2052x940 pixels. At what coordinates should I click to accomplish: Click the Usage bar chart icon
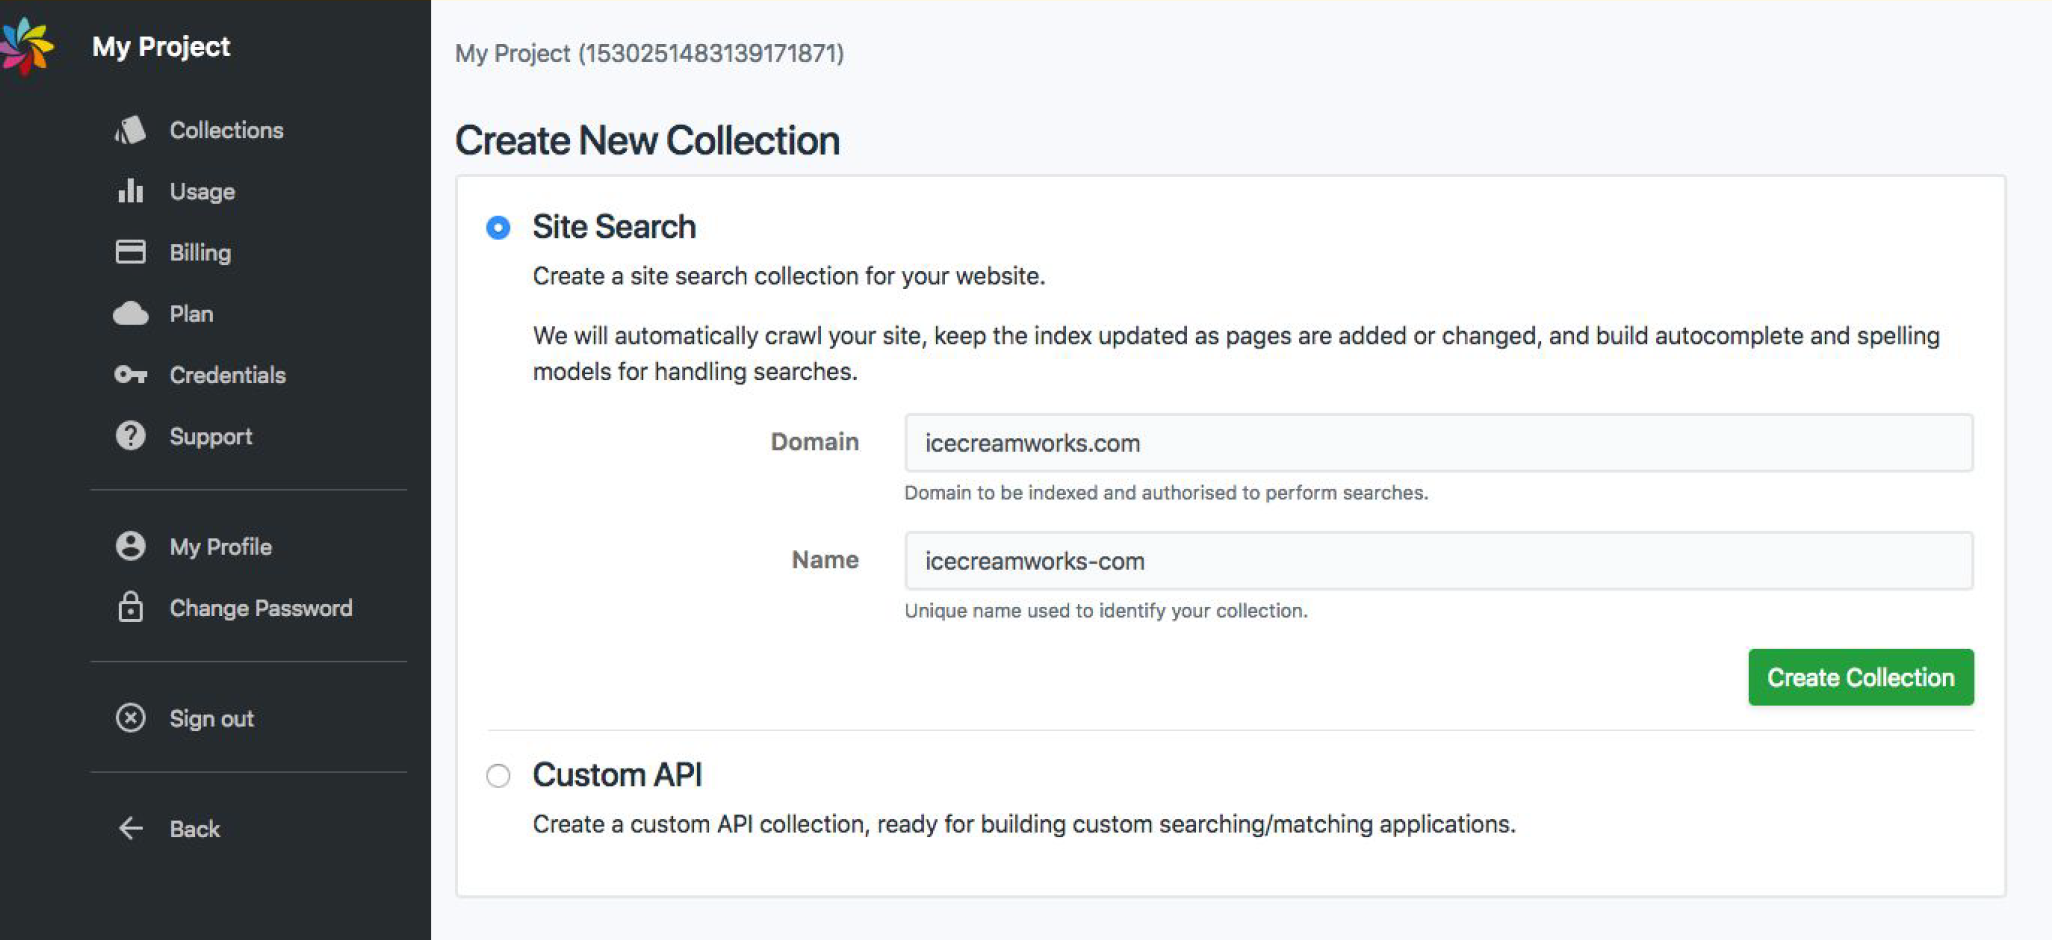[x=130, y=191]
